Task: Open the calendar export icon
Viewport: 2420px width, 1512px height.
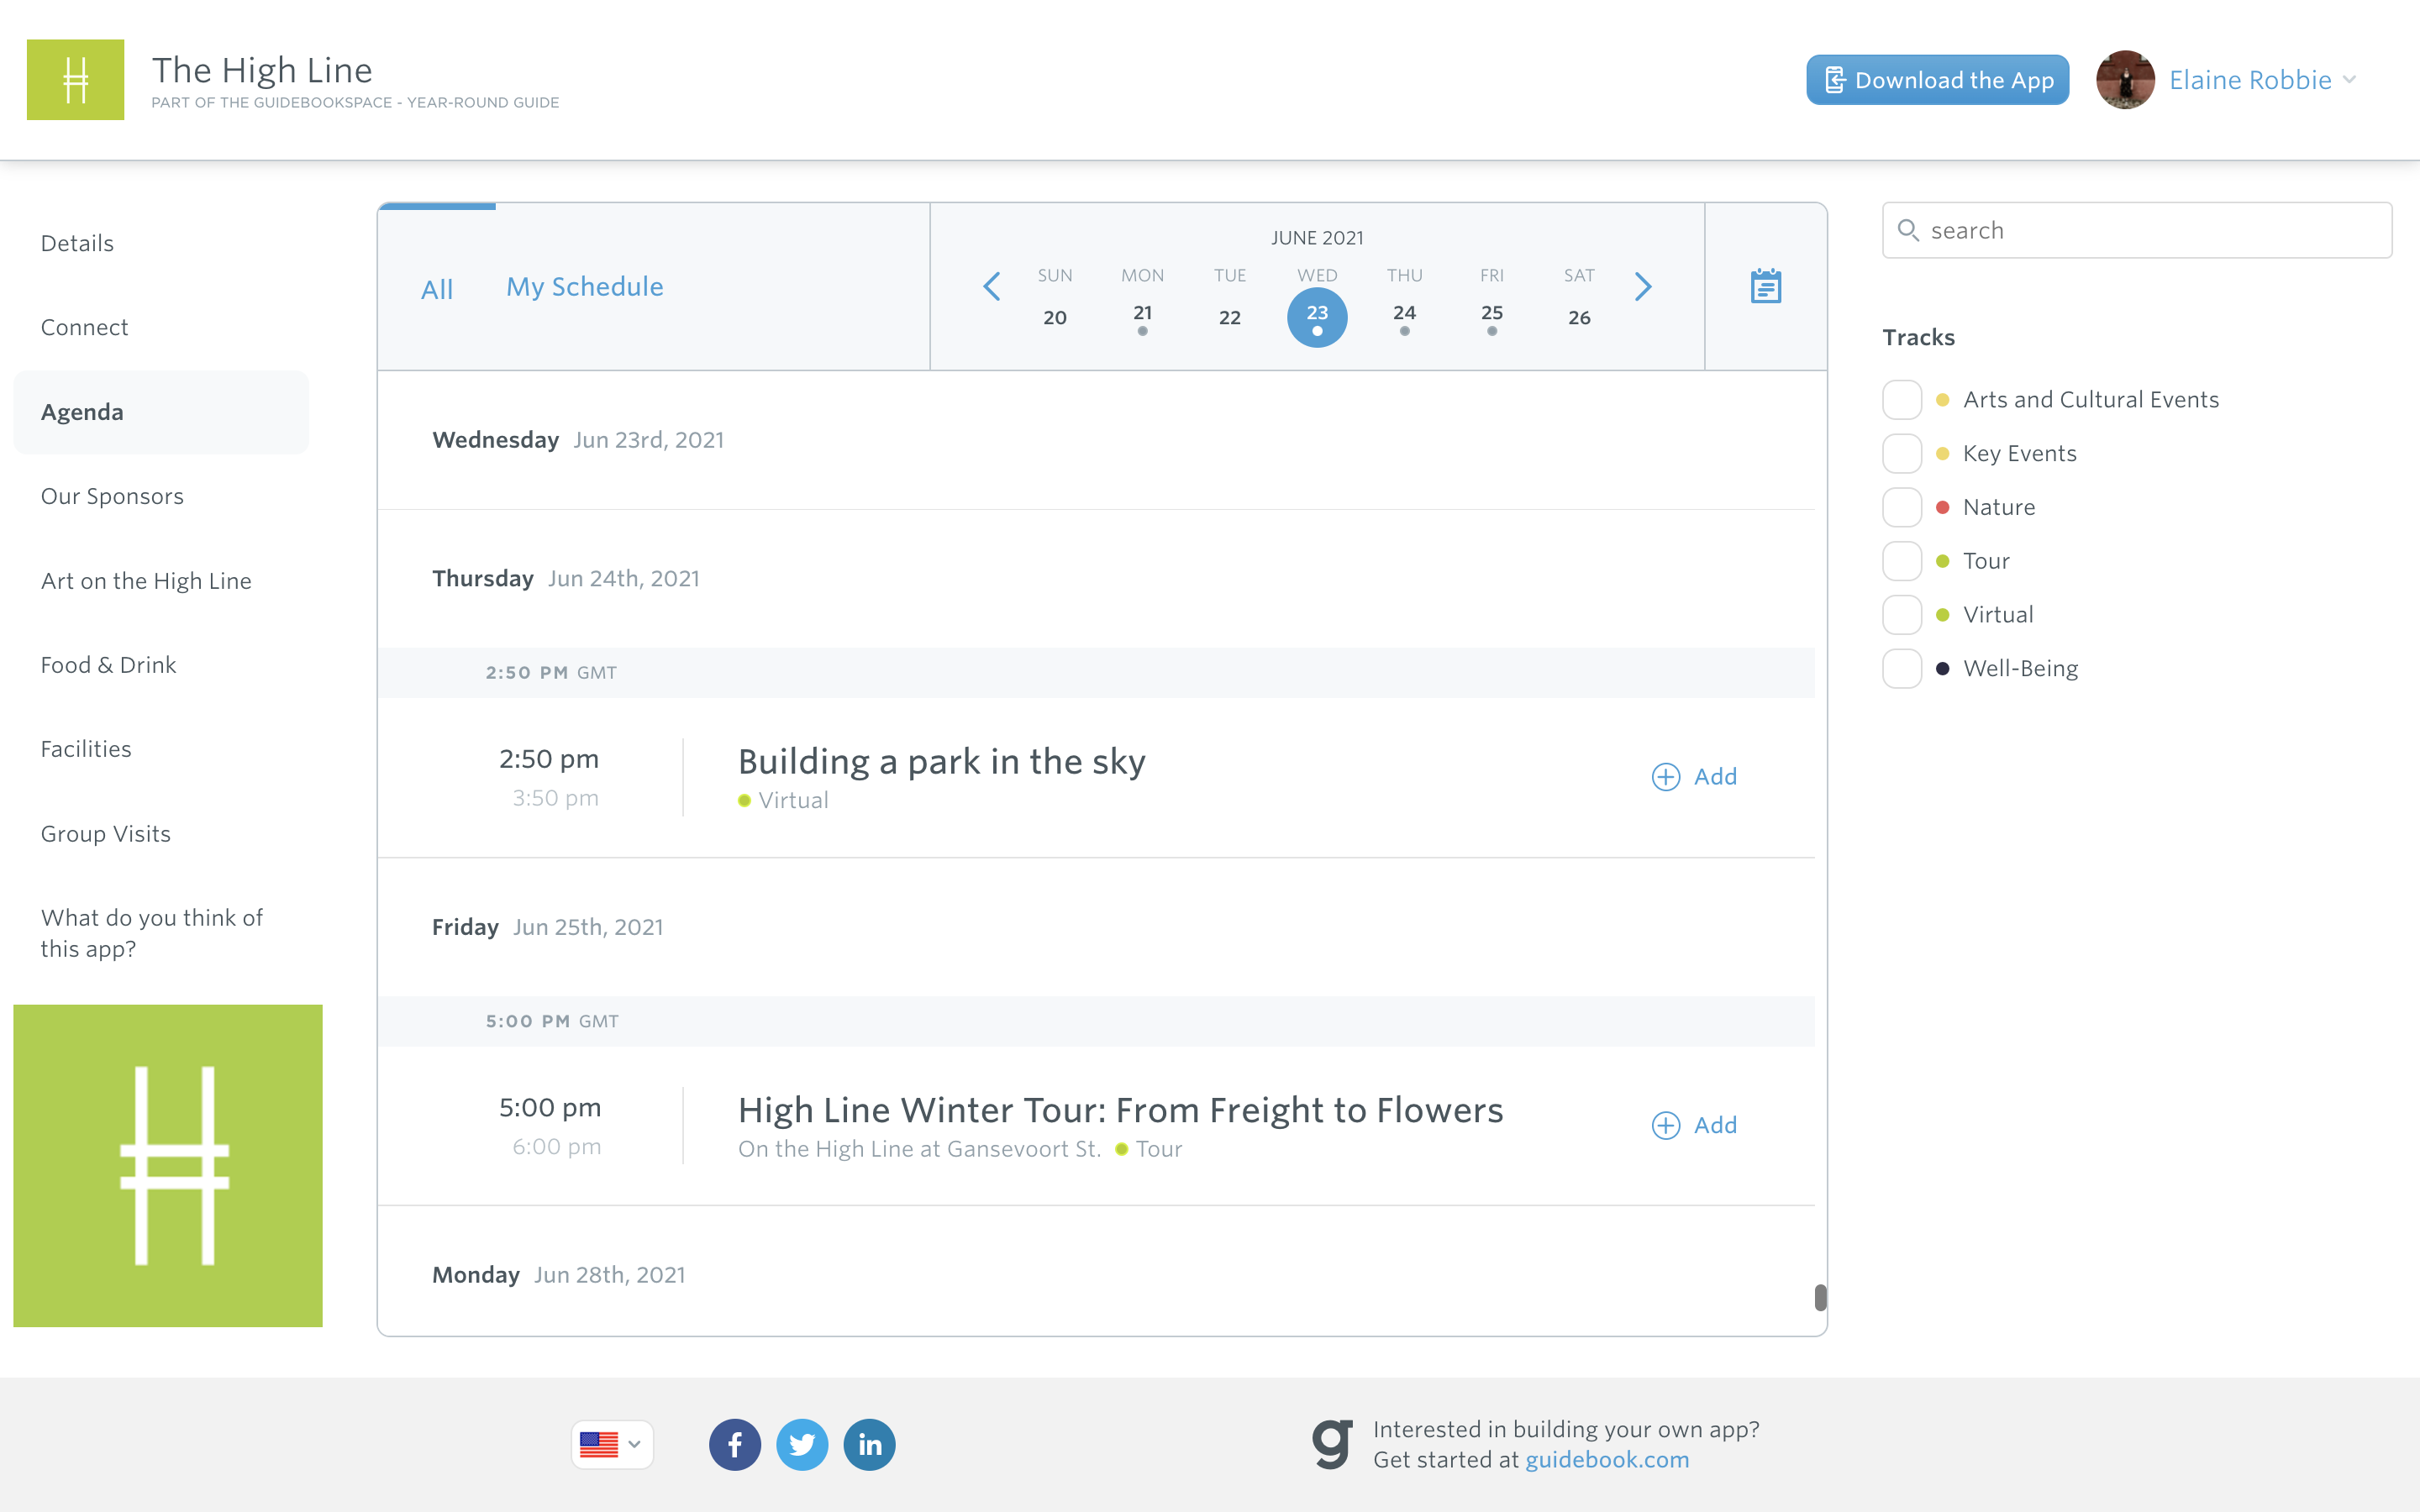Action: click(x=1766, y=286)
